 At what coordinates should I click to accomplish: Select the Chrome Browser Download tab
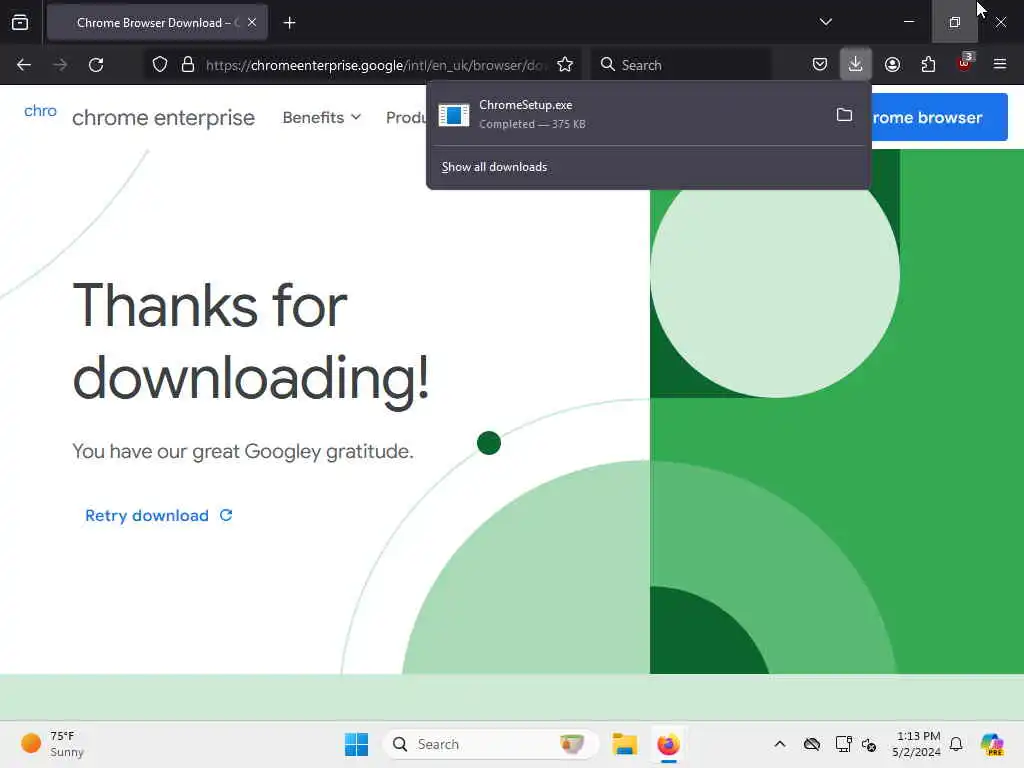point(157,23)
